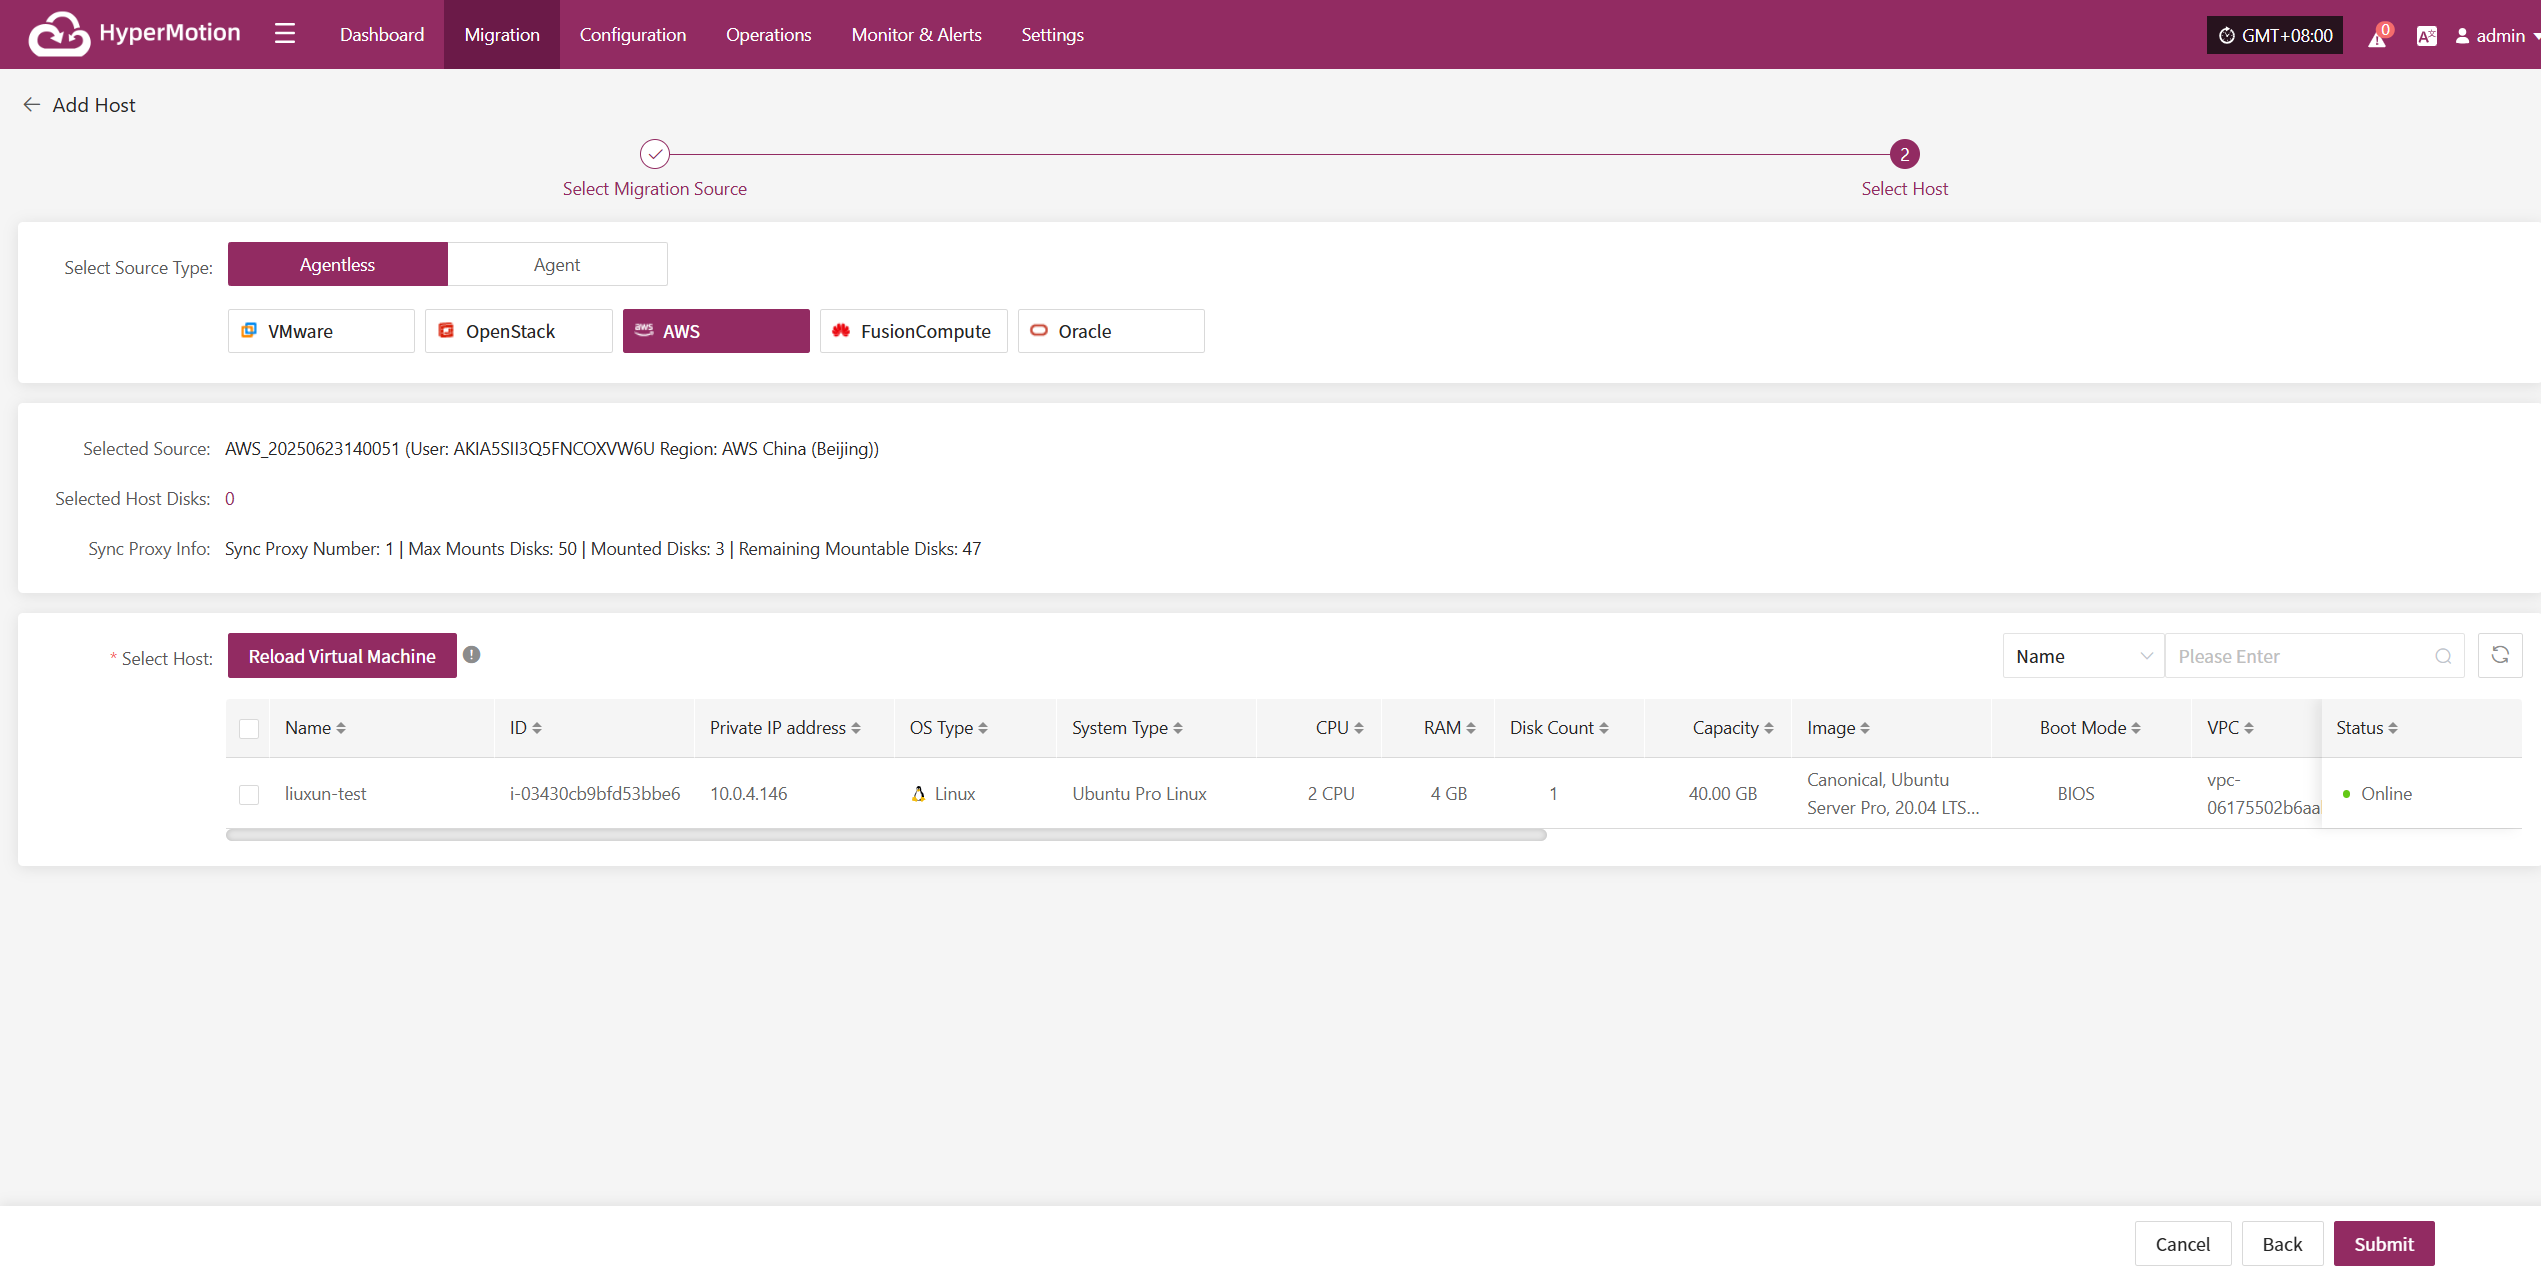Click the GMT+08:00 timezone indicator
The width and height of the screenshot is (2541, 1271).
click(x=2274, y=35)
